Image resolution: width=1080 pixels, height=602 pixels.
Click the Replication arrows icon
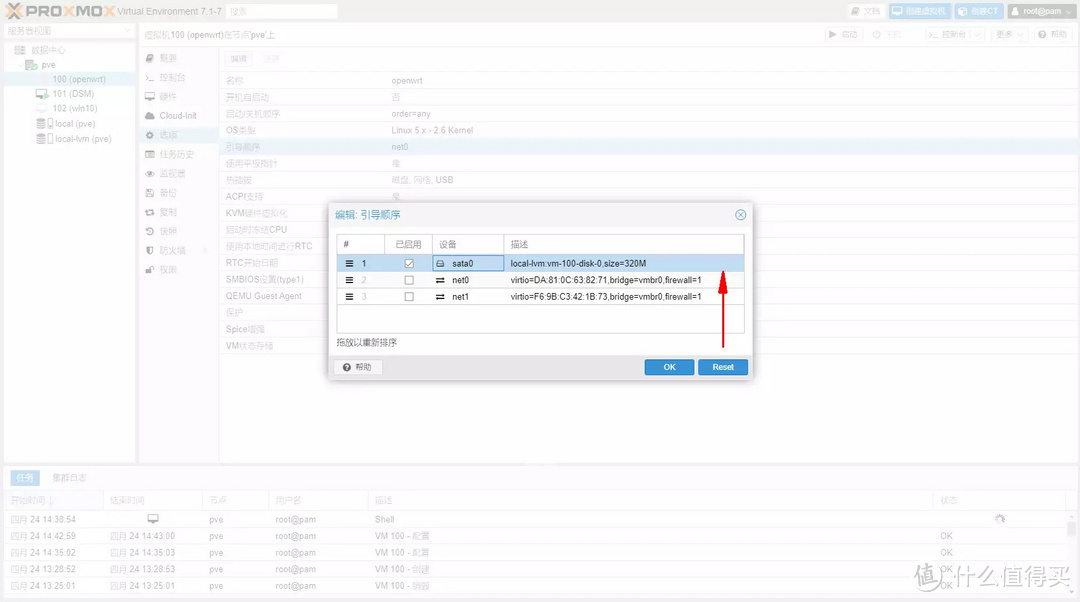[x=149, y=212]
